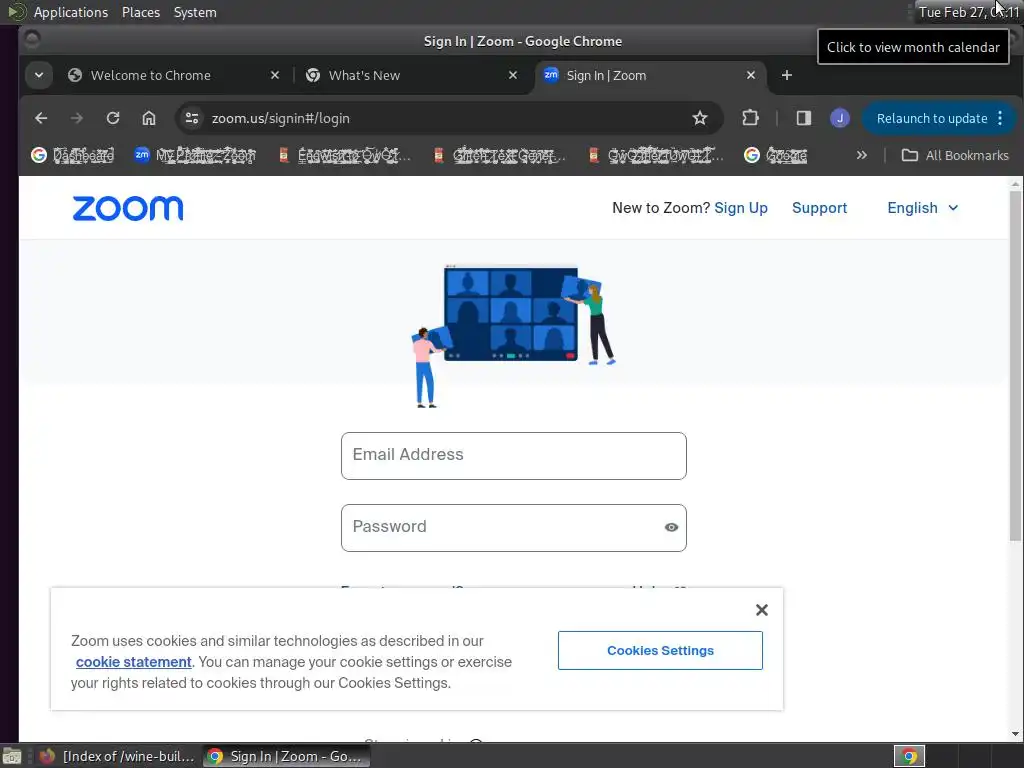Open the clock date Tue Feb 27
Screen dimensions: 1024x768
(968, 12)
